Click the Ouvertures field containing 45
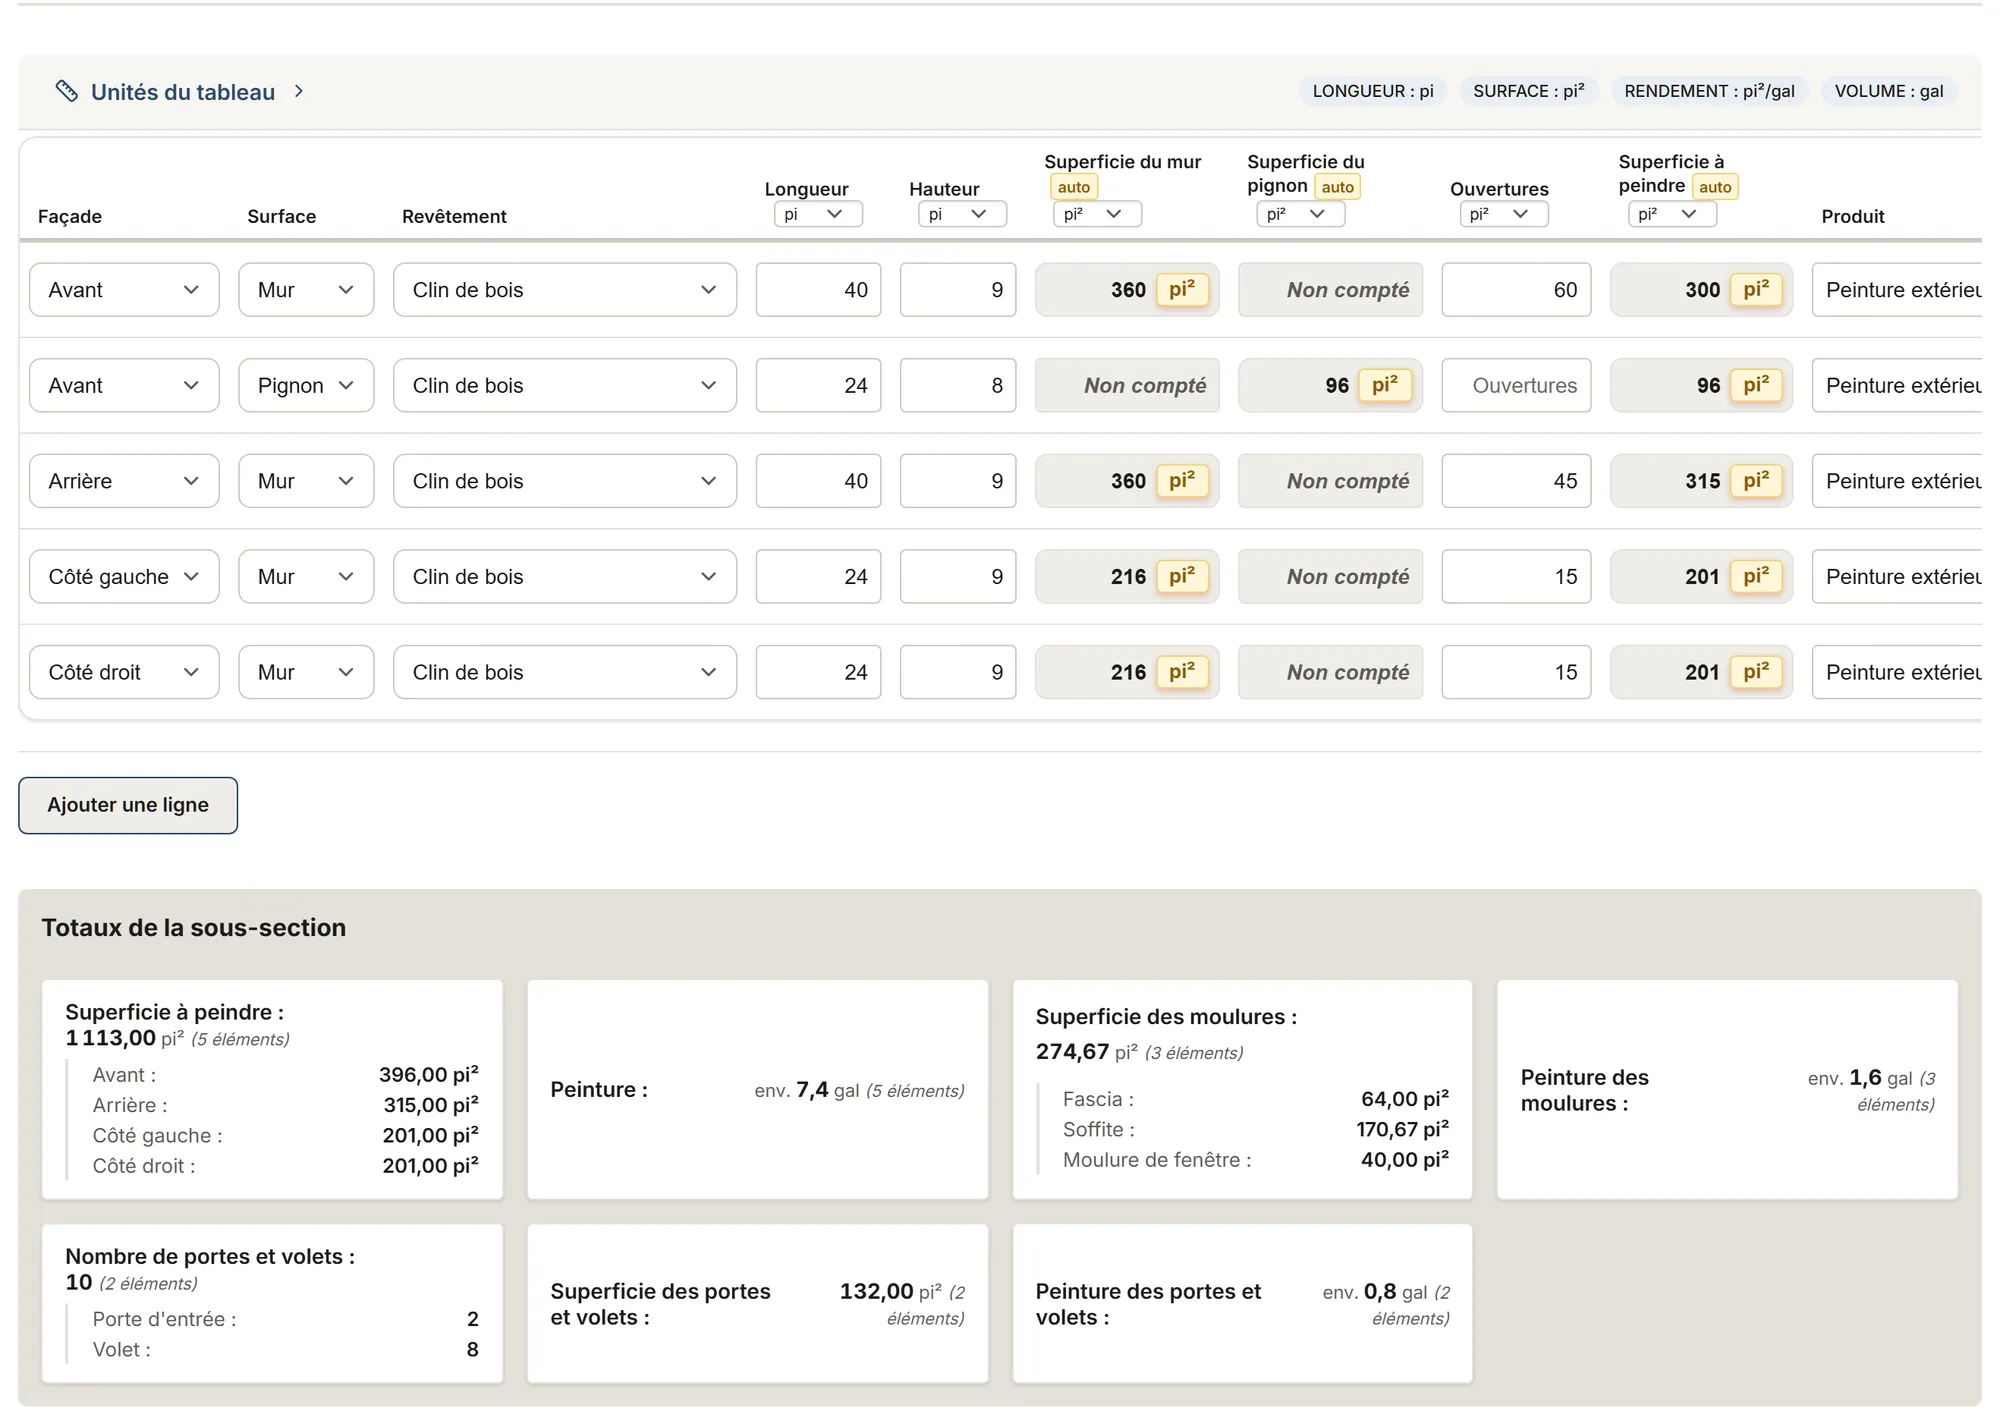This screenshot has height=1423, width=2000. point(1516,481)
